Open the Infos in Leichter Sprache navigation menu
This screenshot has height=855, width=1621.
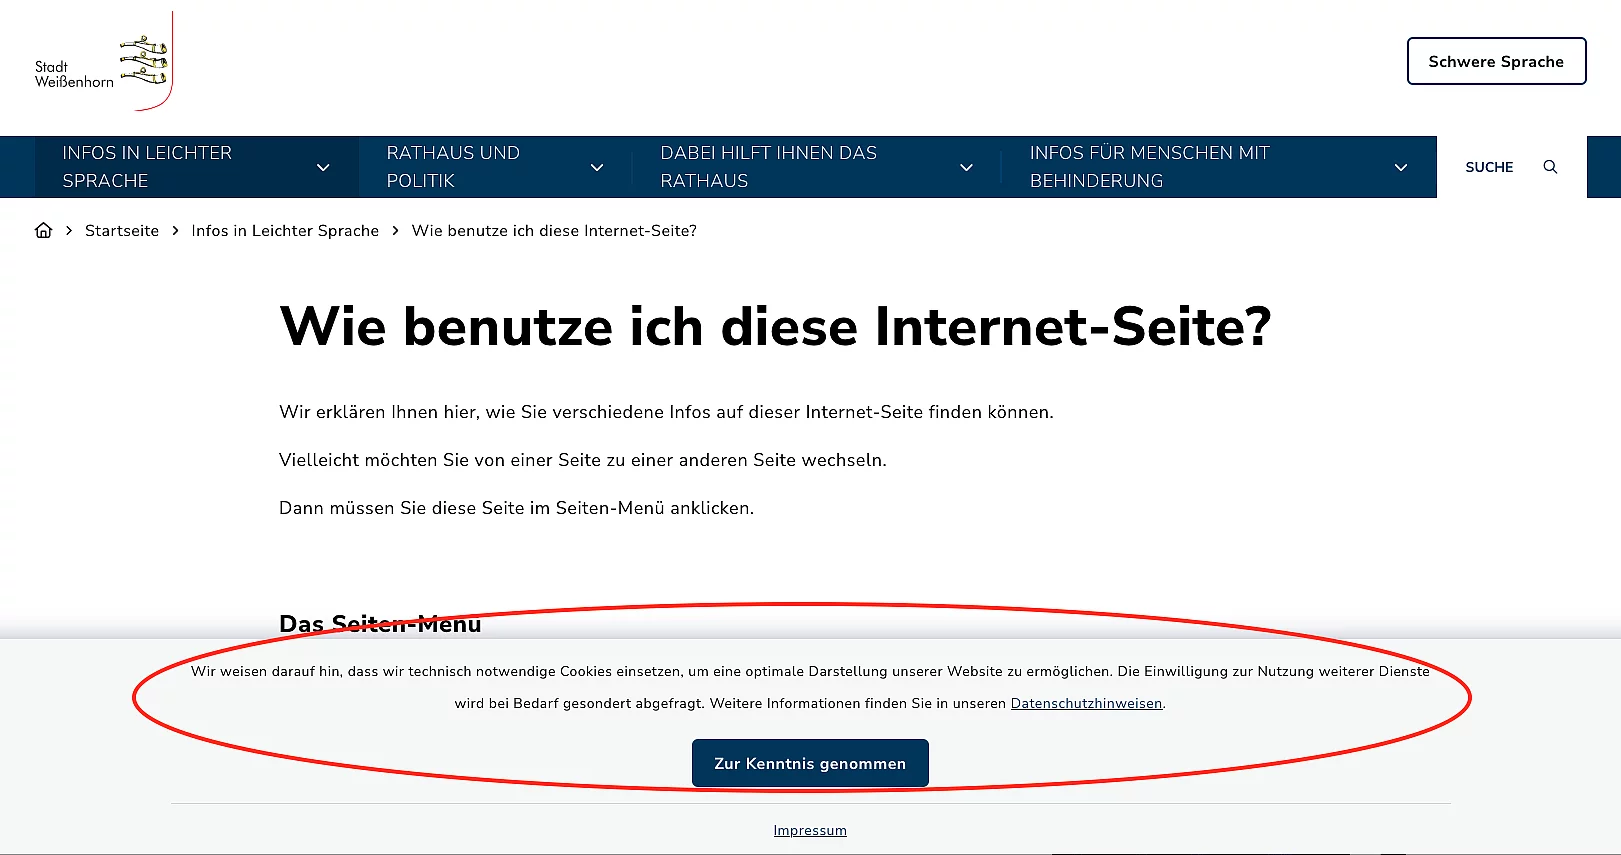tap(147, 167)
